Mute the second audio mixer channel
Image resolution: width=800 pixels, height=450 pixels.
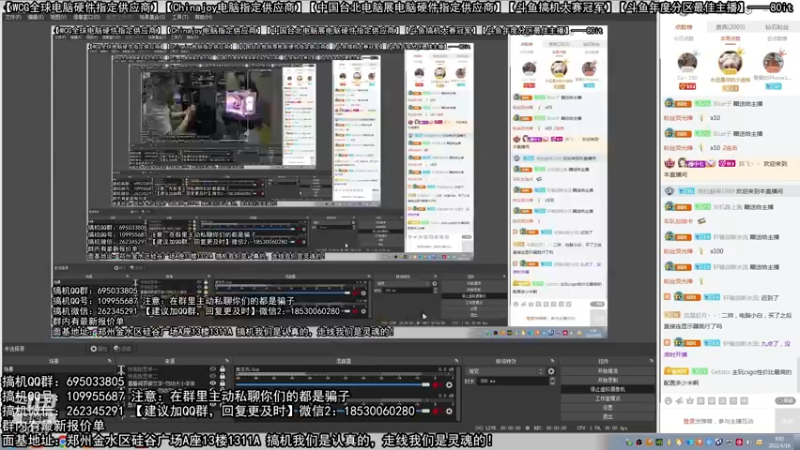(437, 411)
